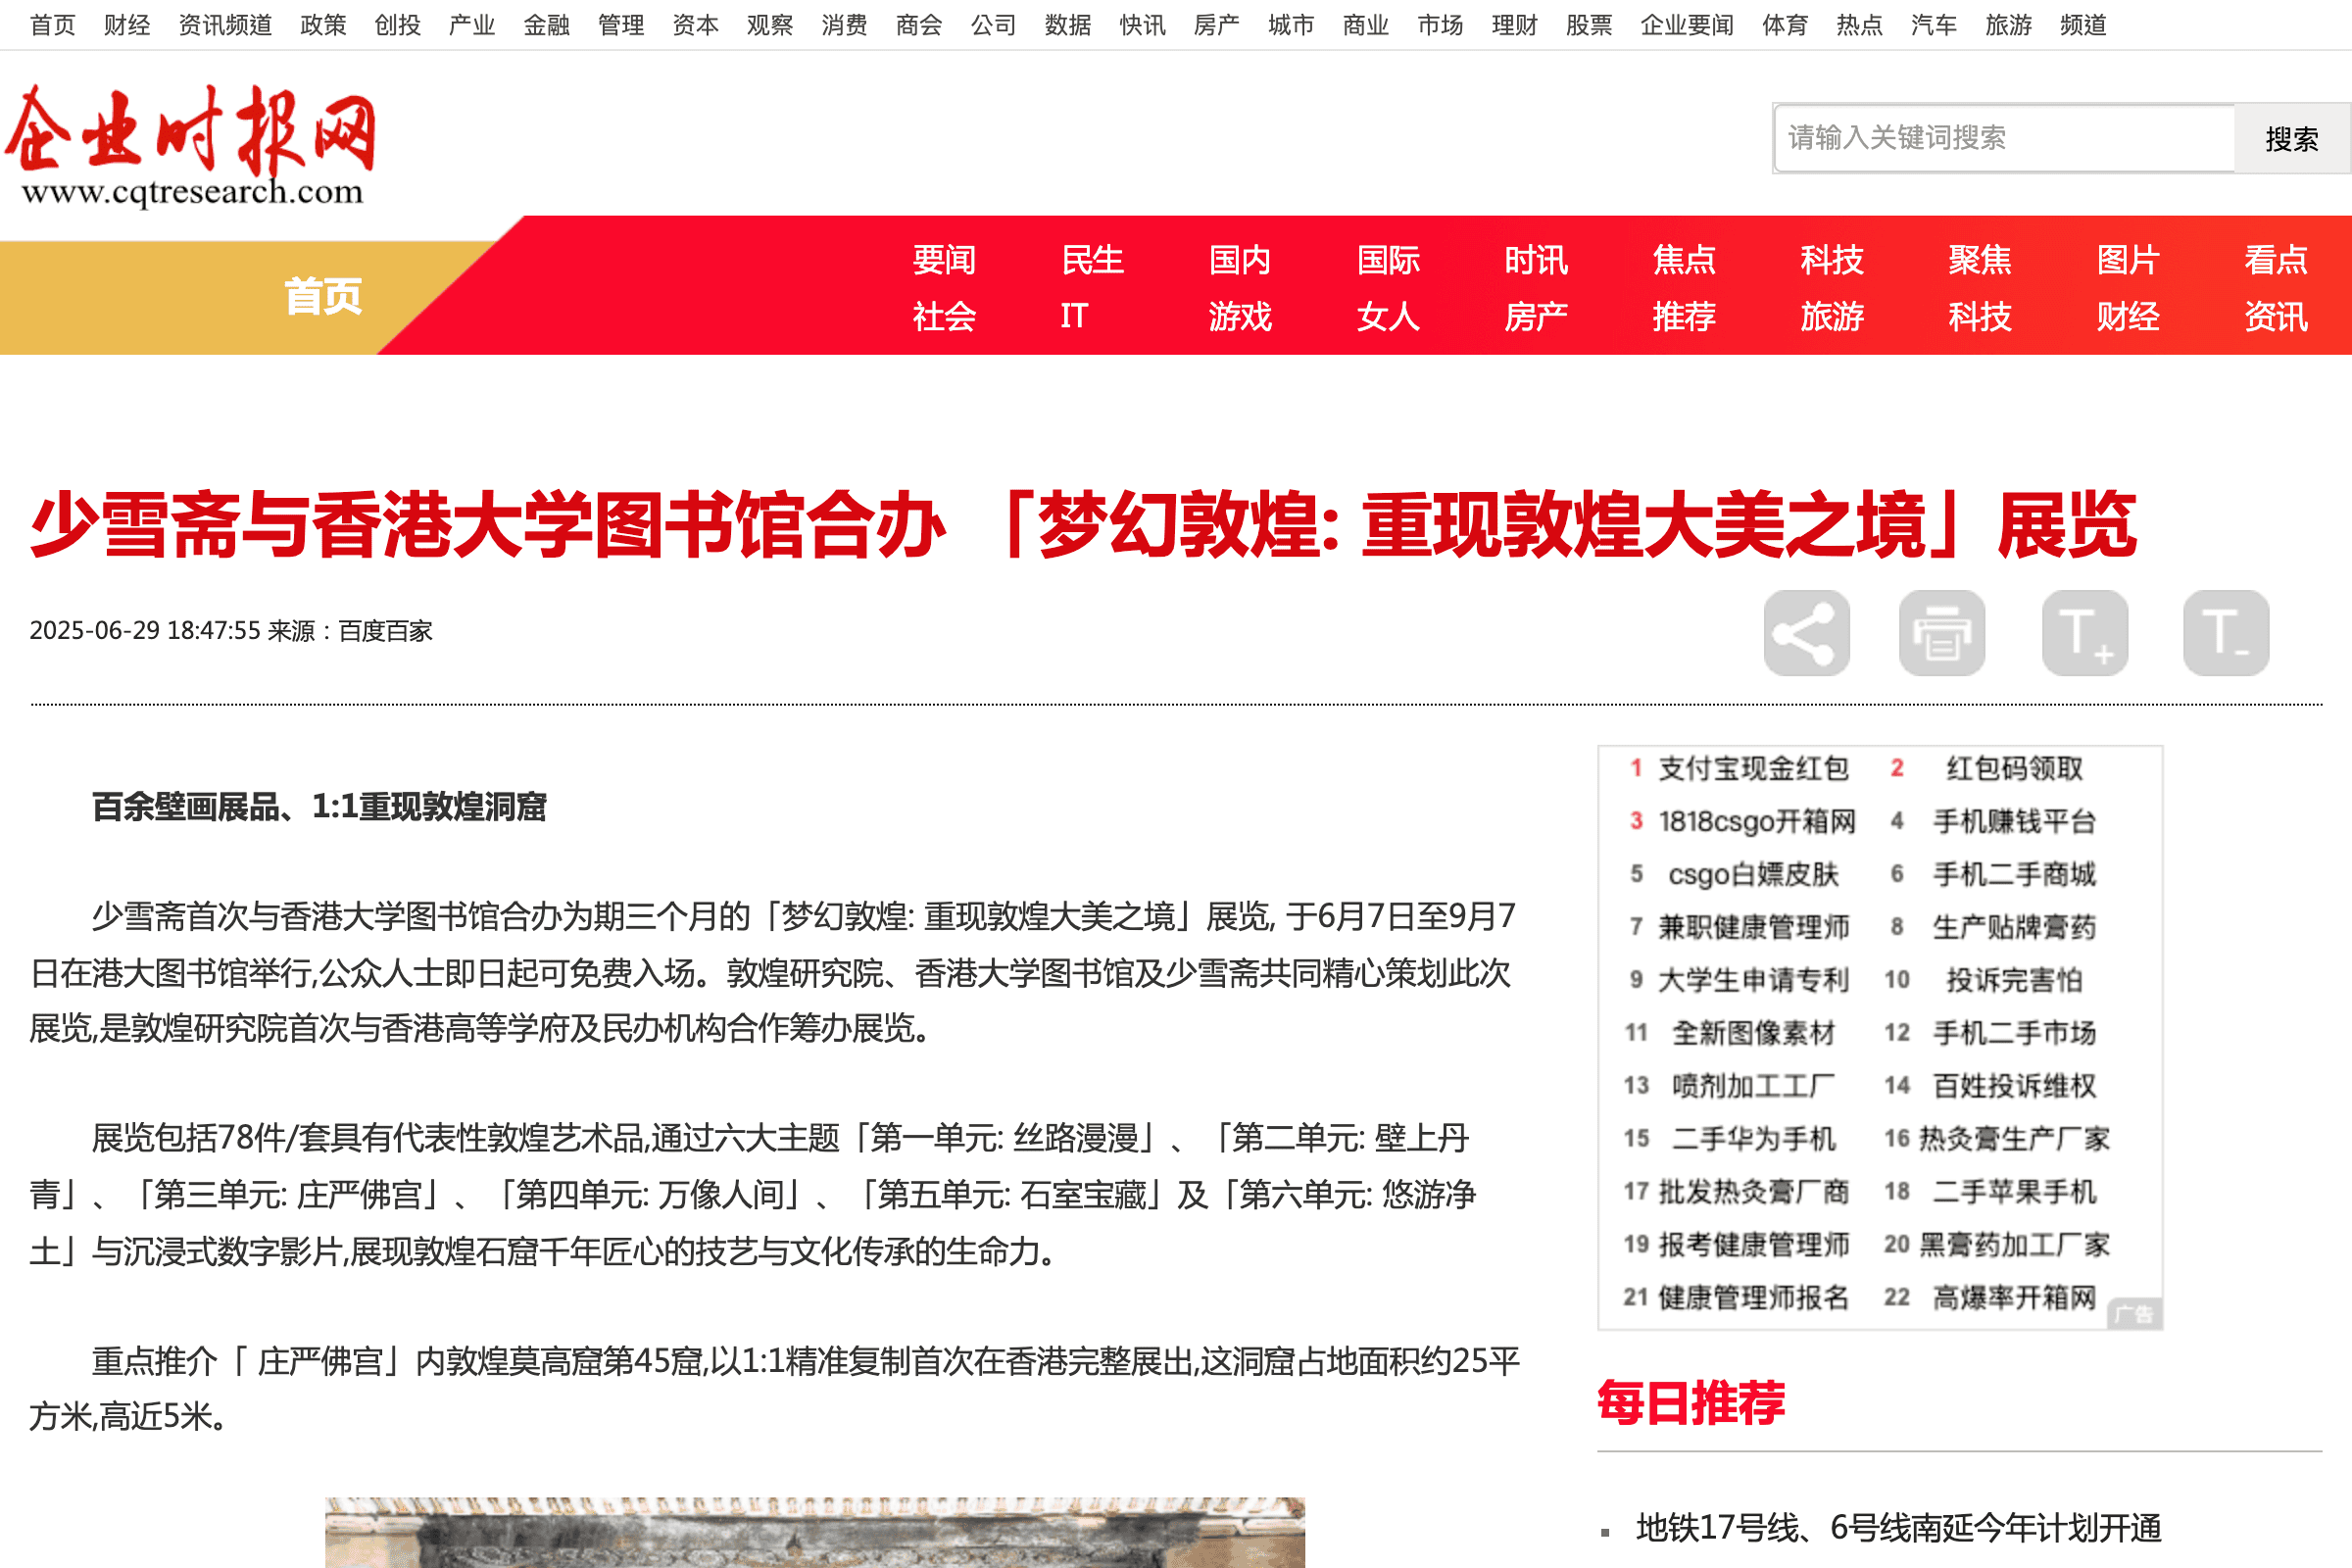The width and height of the screenshot is (2352, 1568).
Task: Open 财经 in the top navigation
Action: click(x=127, y=25)
